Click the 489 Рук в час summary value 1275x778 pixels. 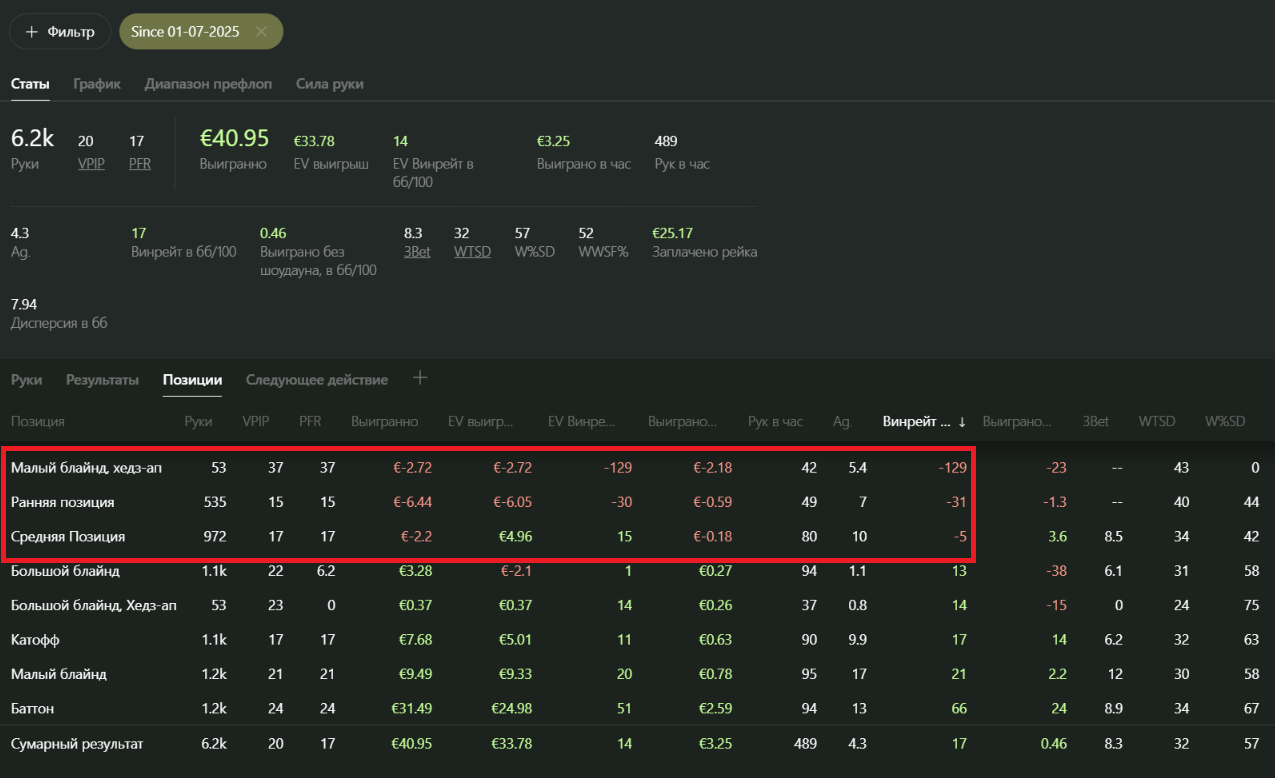click(666, 141)
